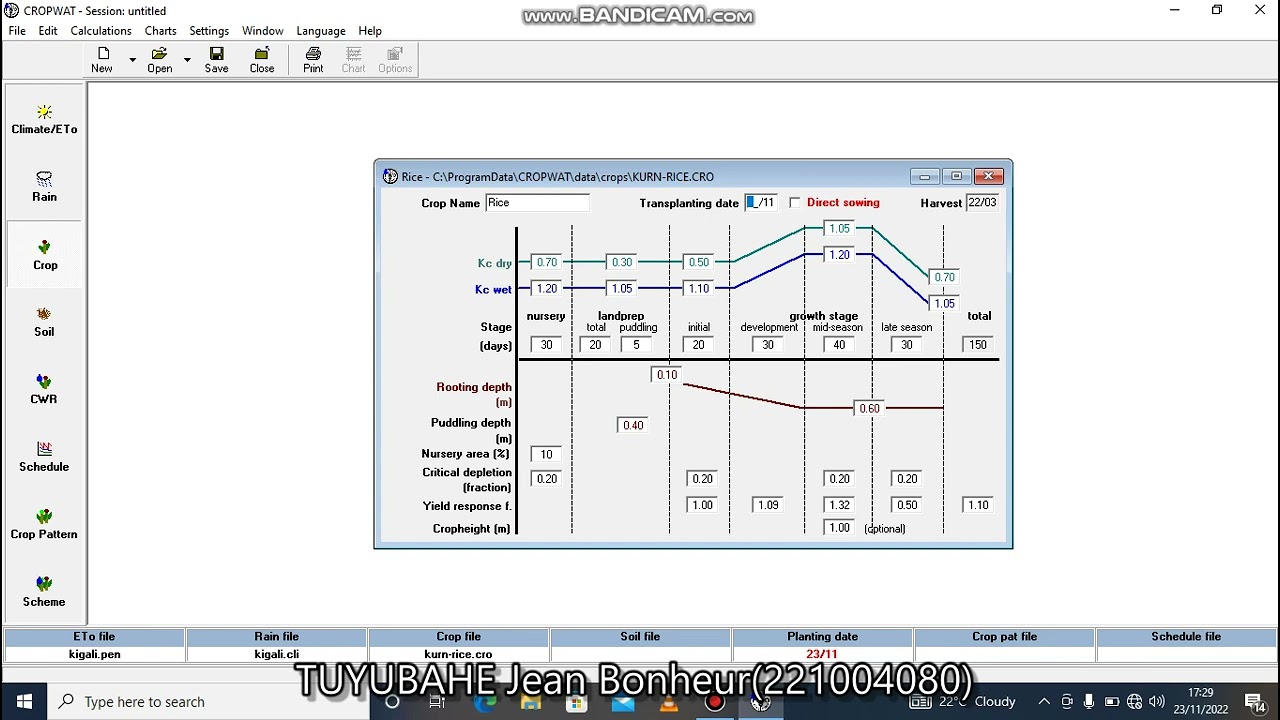1280x720 pixels.
Task: Click kurn-rice.cro in the Crop file cell
Action: (x=458, y=655)
